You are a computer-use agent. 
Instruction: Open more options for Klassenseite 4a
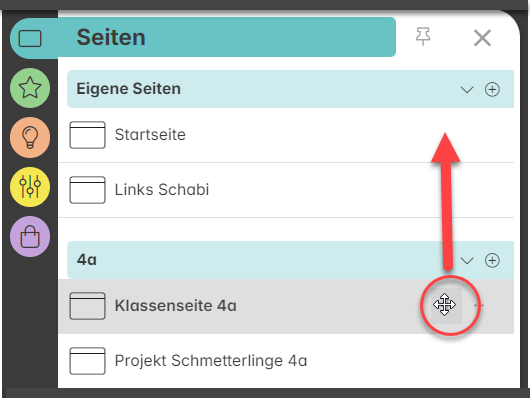click(479, 305)
